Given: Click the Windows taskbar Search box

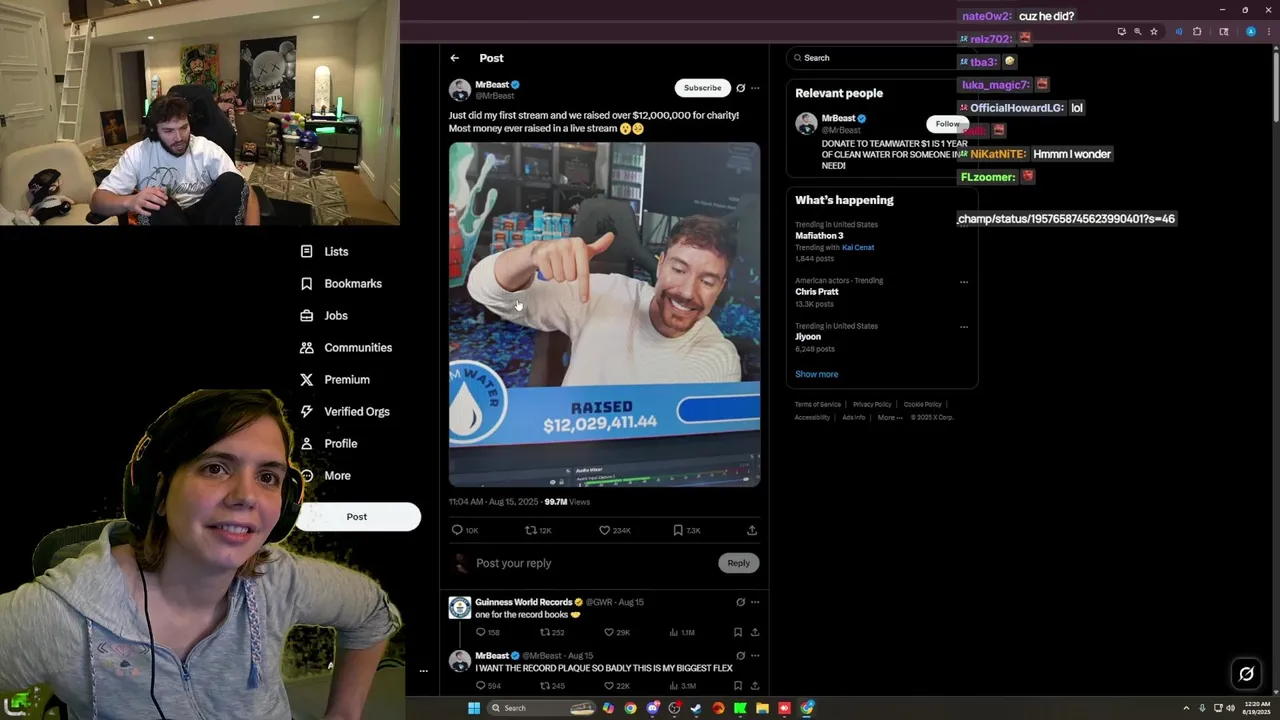Looking at the screenshot, I should coord(541,708).
